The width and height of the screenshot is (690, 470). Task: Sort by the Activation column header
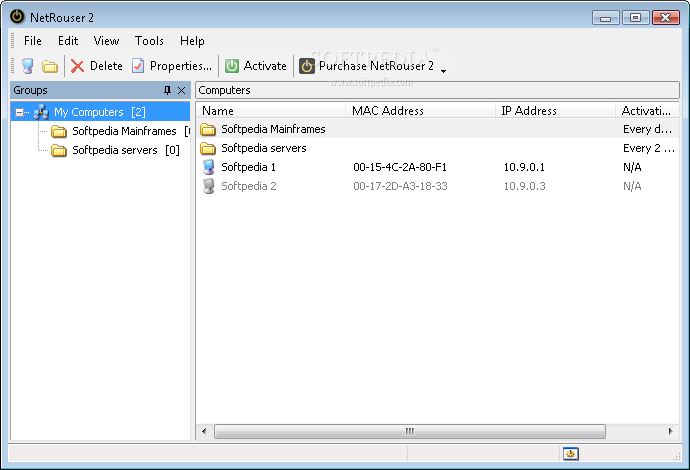[647, 110]
